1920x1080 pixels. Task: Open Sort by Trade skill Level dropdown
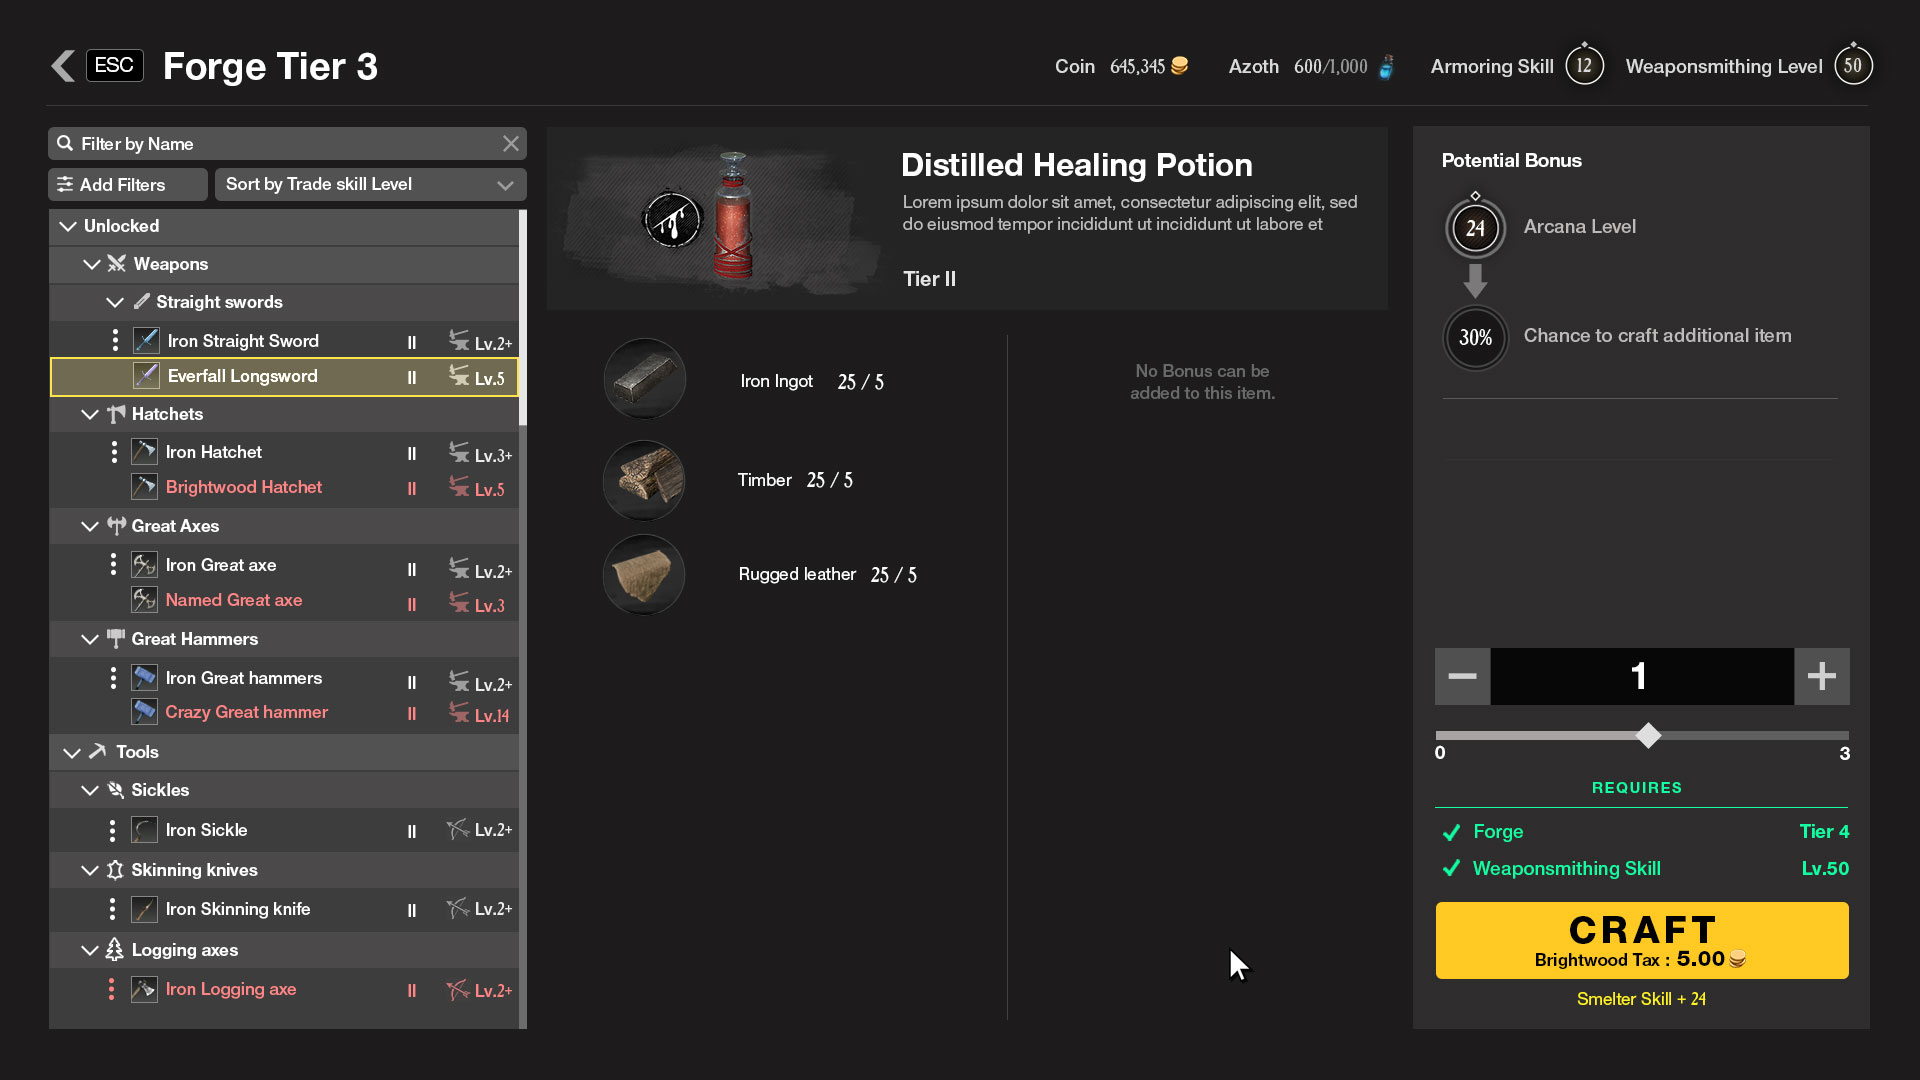pos(370,184)
